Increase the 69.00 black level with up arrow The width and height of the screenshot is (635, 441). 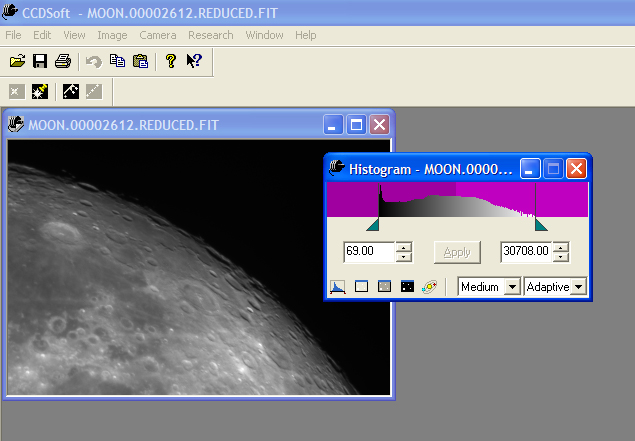tap(404, 247)
